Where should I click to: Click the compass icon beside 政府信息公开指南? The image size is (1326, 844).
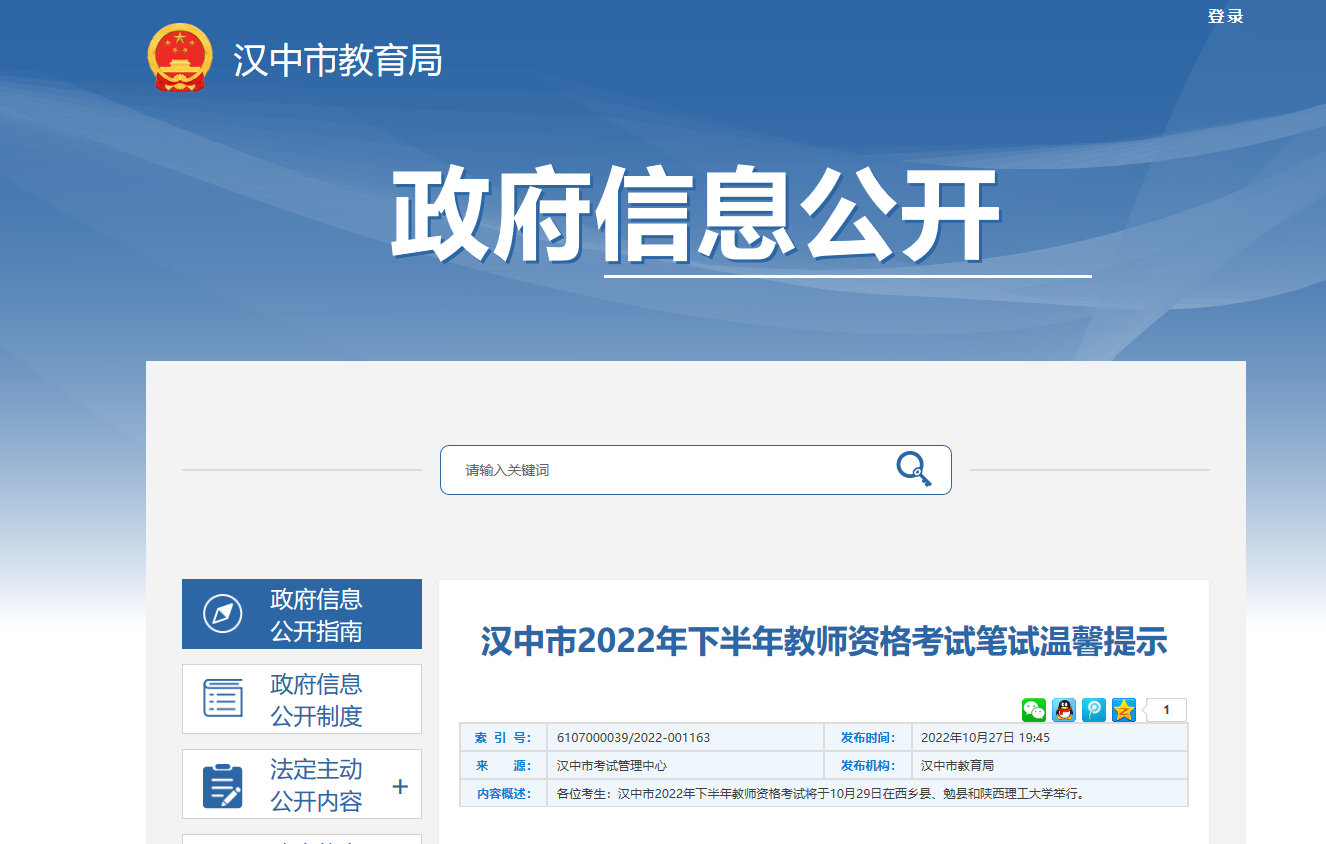(222, 614)
